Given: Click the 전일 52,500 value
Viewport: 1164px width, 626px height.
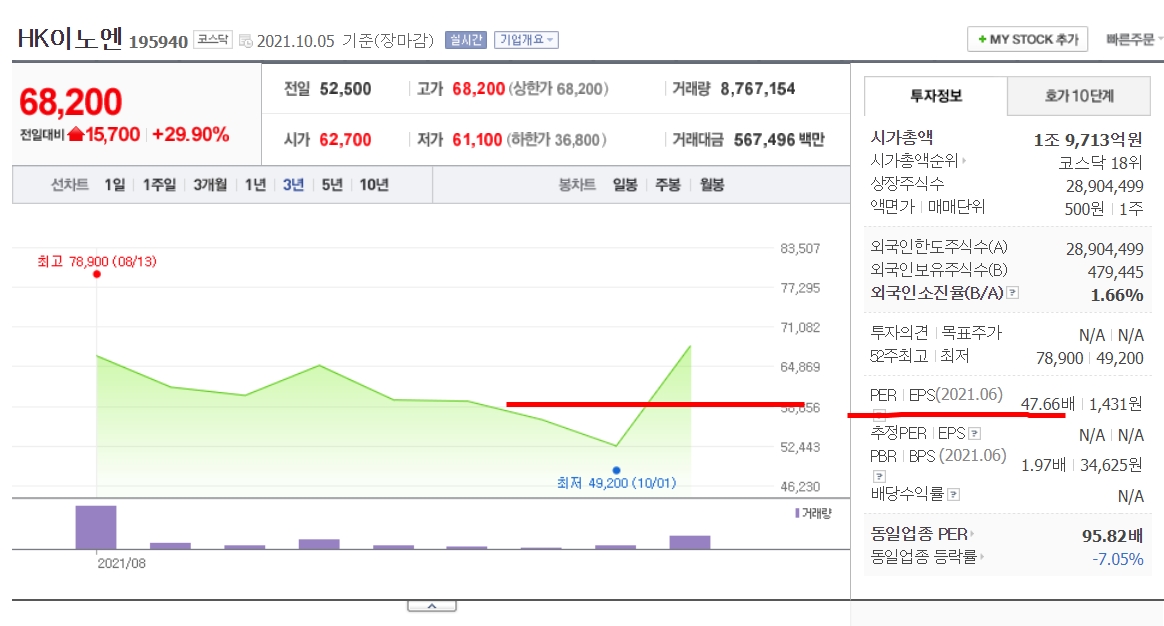Looking at the screenshot, I should coord(345,88).
